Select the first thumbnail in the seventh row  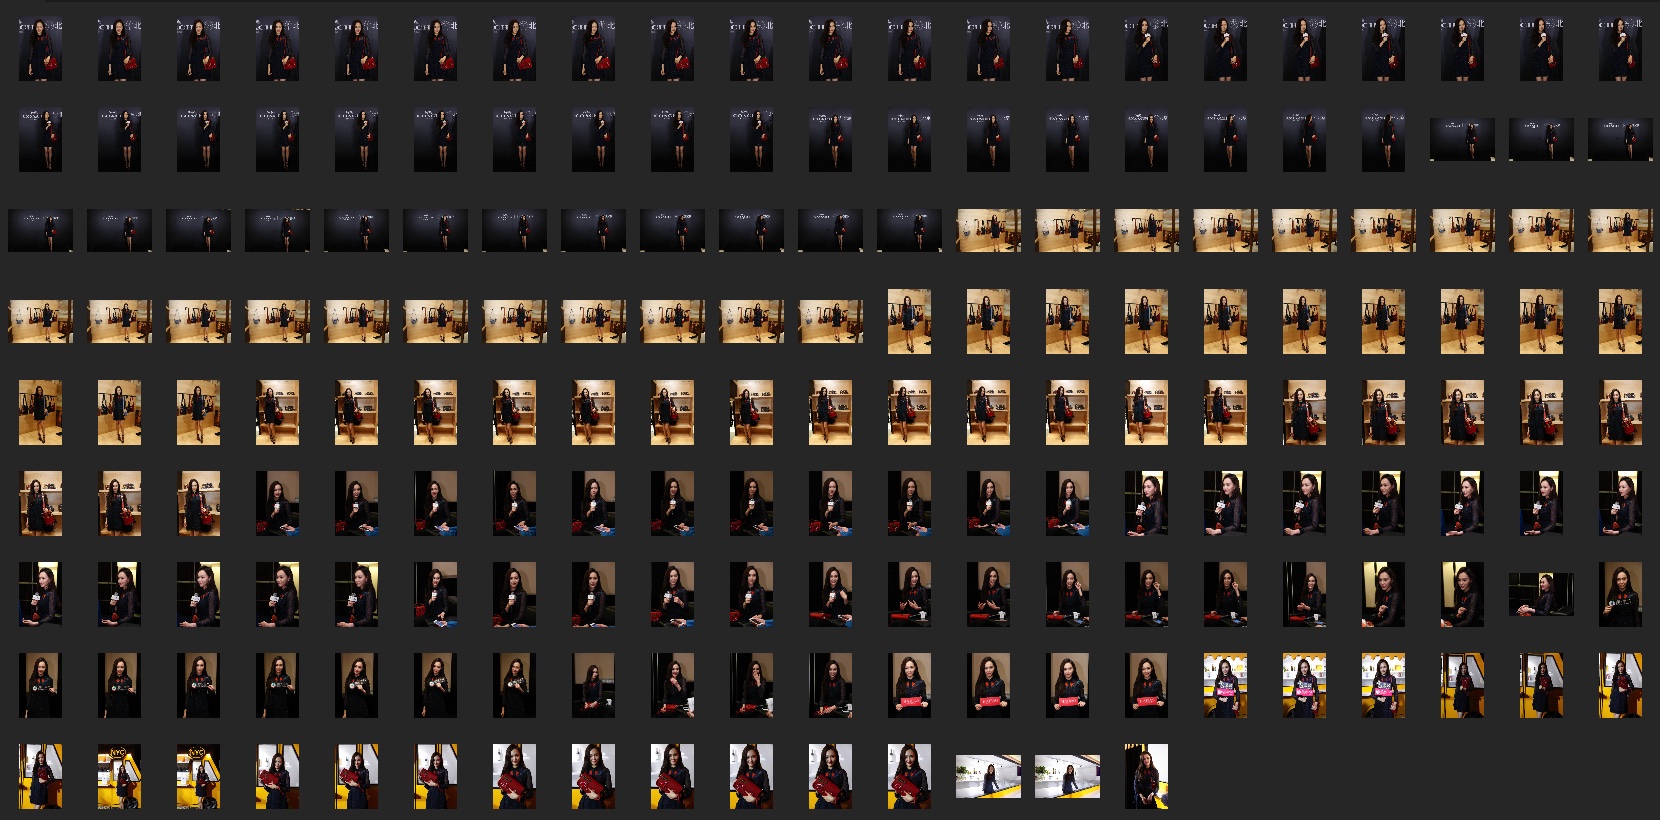pos(40,594)
